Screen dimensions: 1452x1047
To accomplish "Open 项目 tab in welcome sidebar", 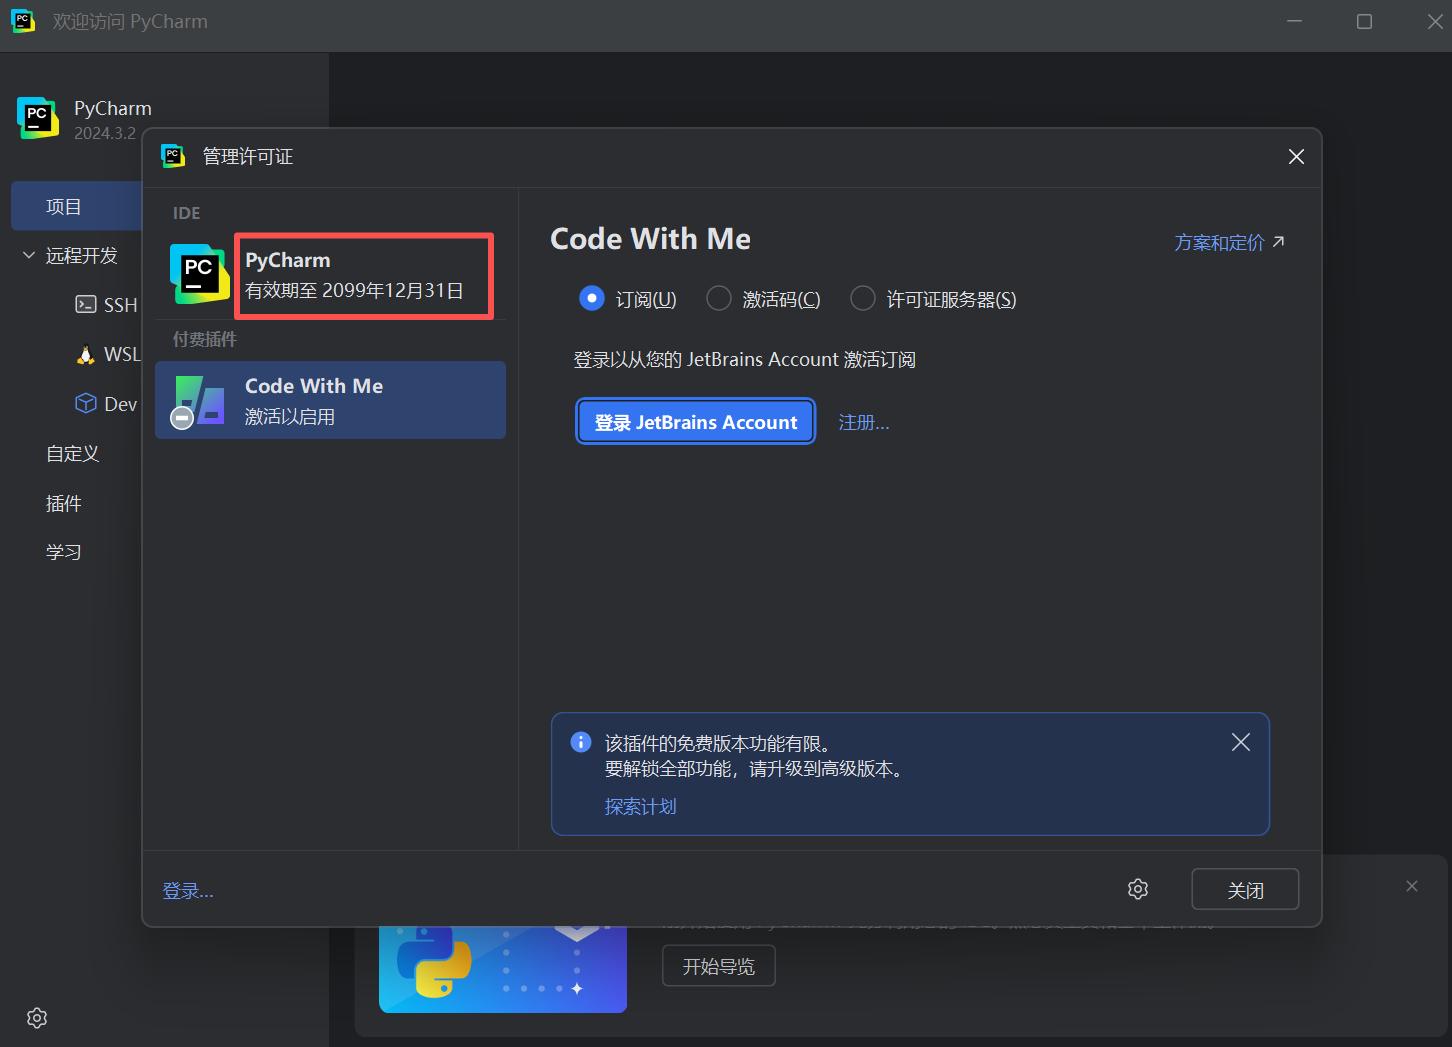I will click(77, 206).
